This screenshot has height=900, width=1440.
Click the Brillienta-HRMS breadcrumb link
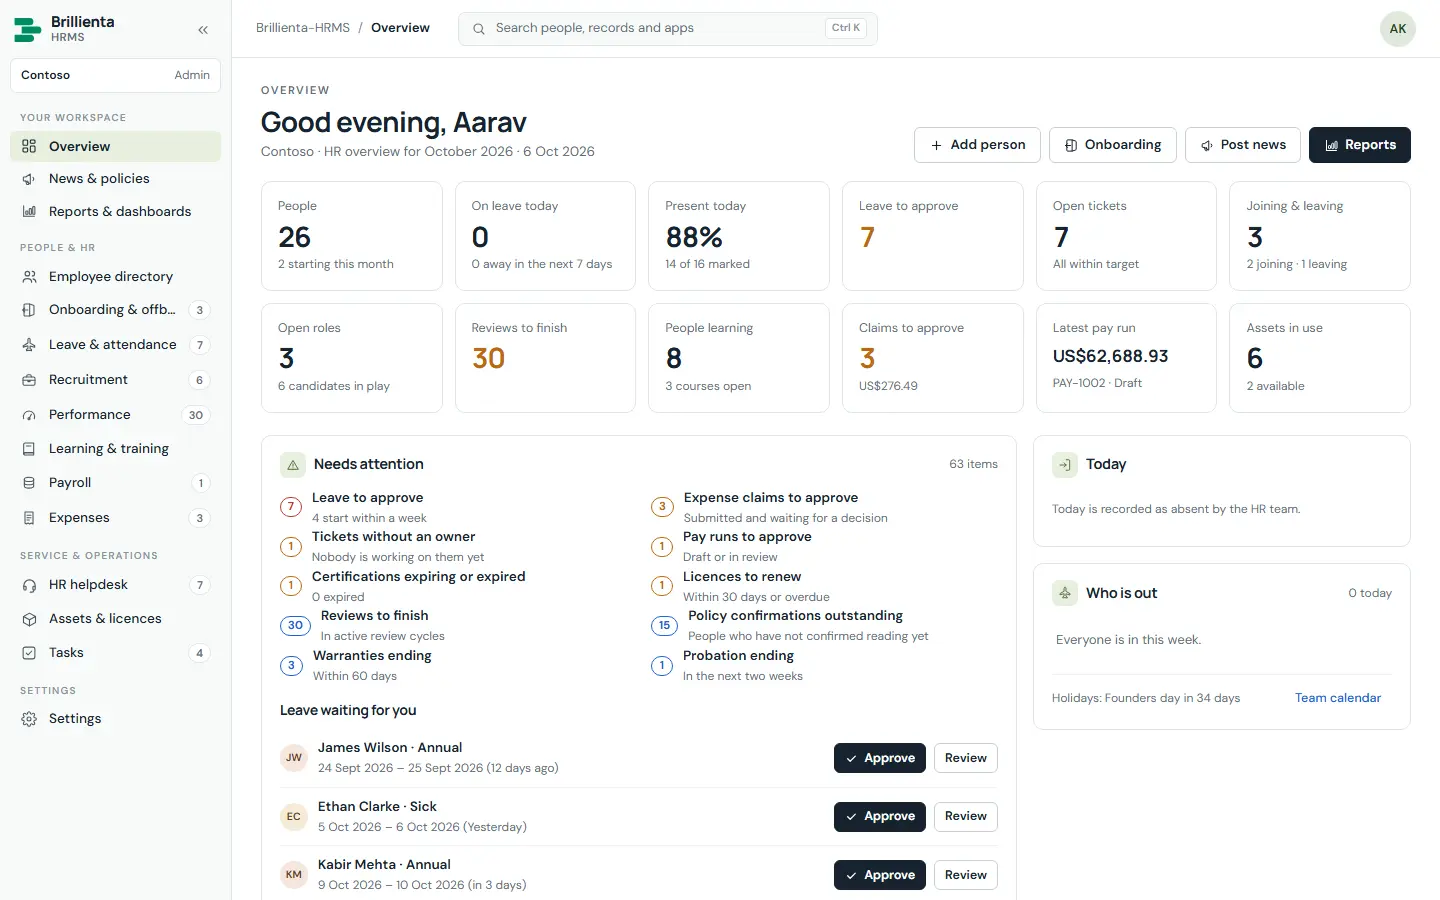click(x=303, y=28)
